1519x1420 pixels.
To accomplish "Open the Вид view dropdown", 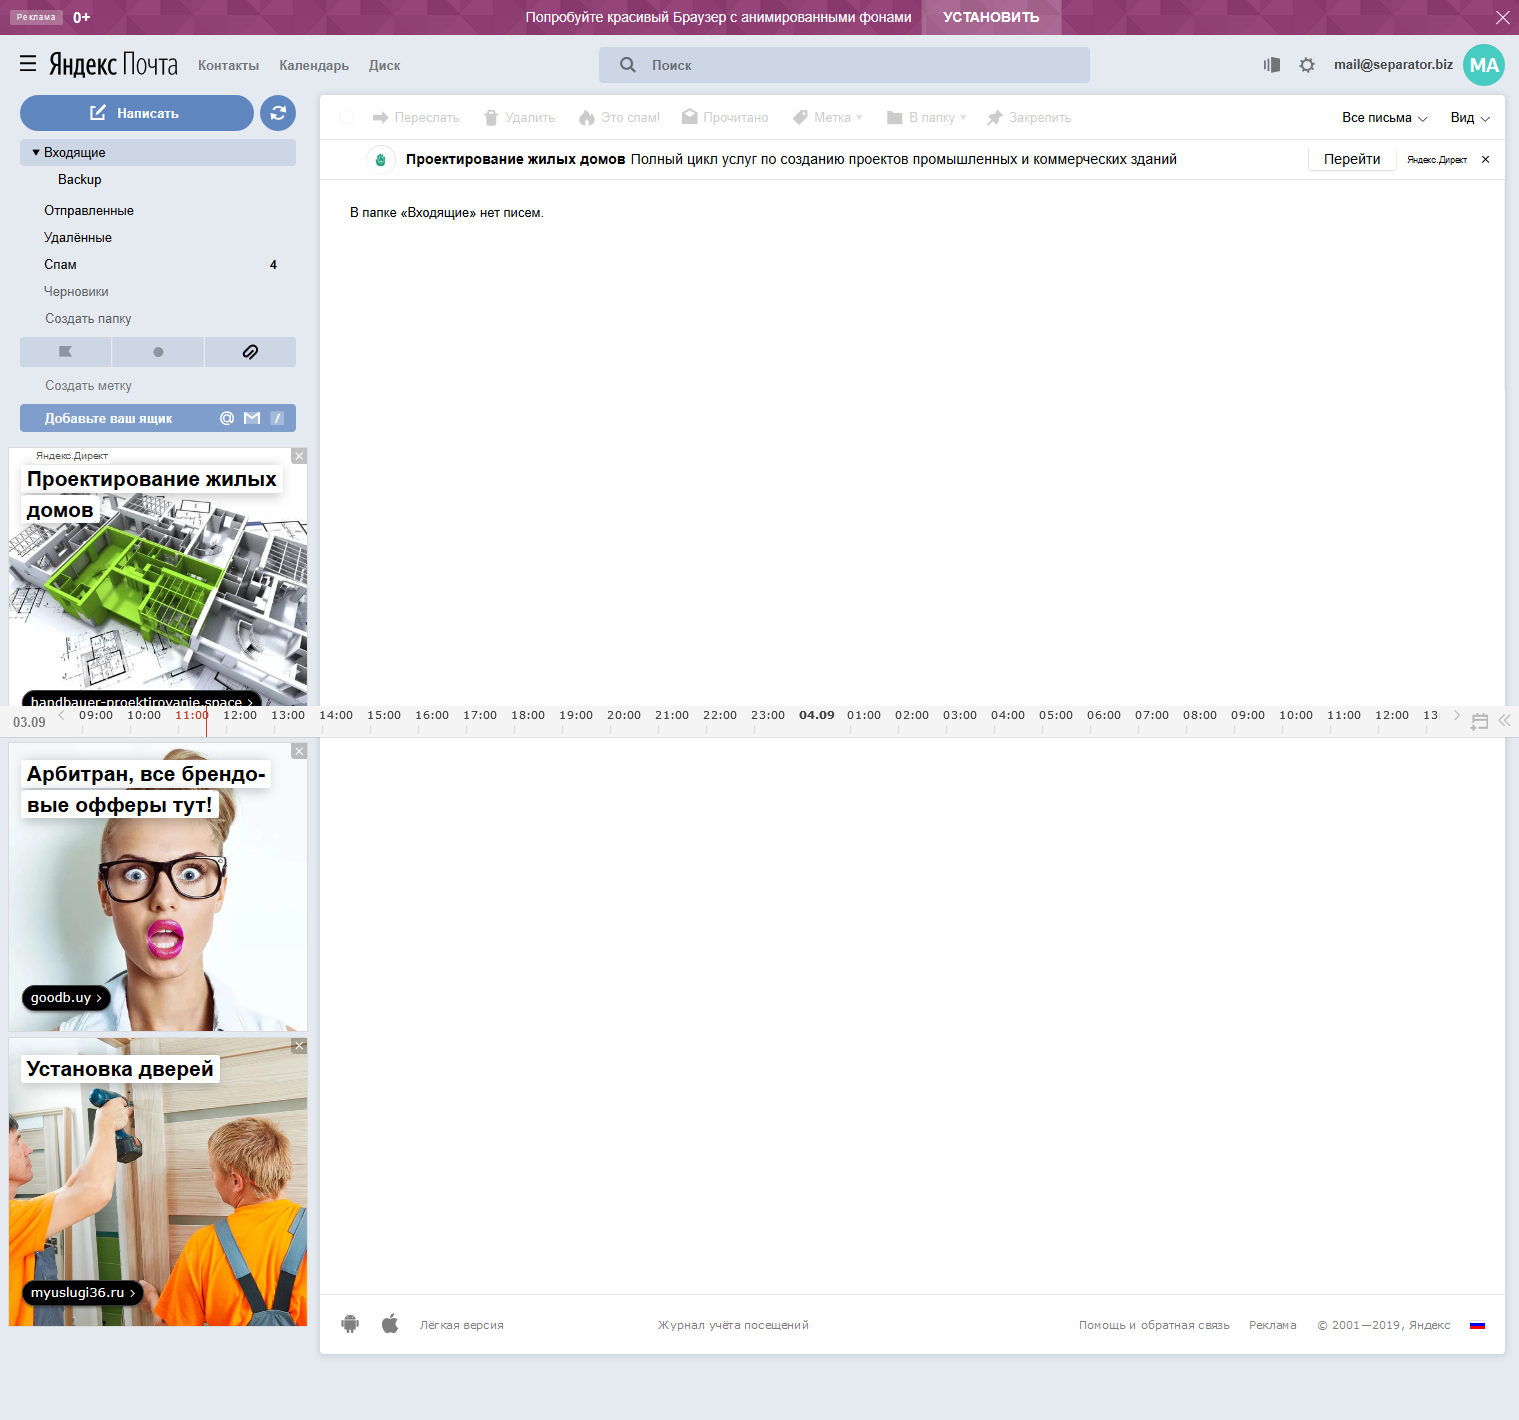I will pyautogui.click(x=1470, y=117).
